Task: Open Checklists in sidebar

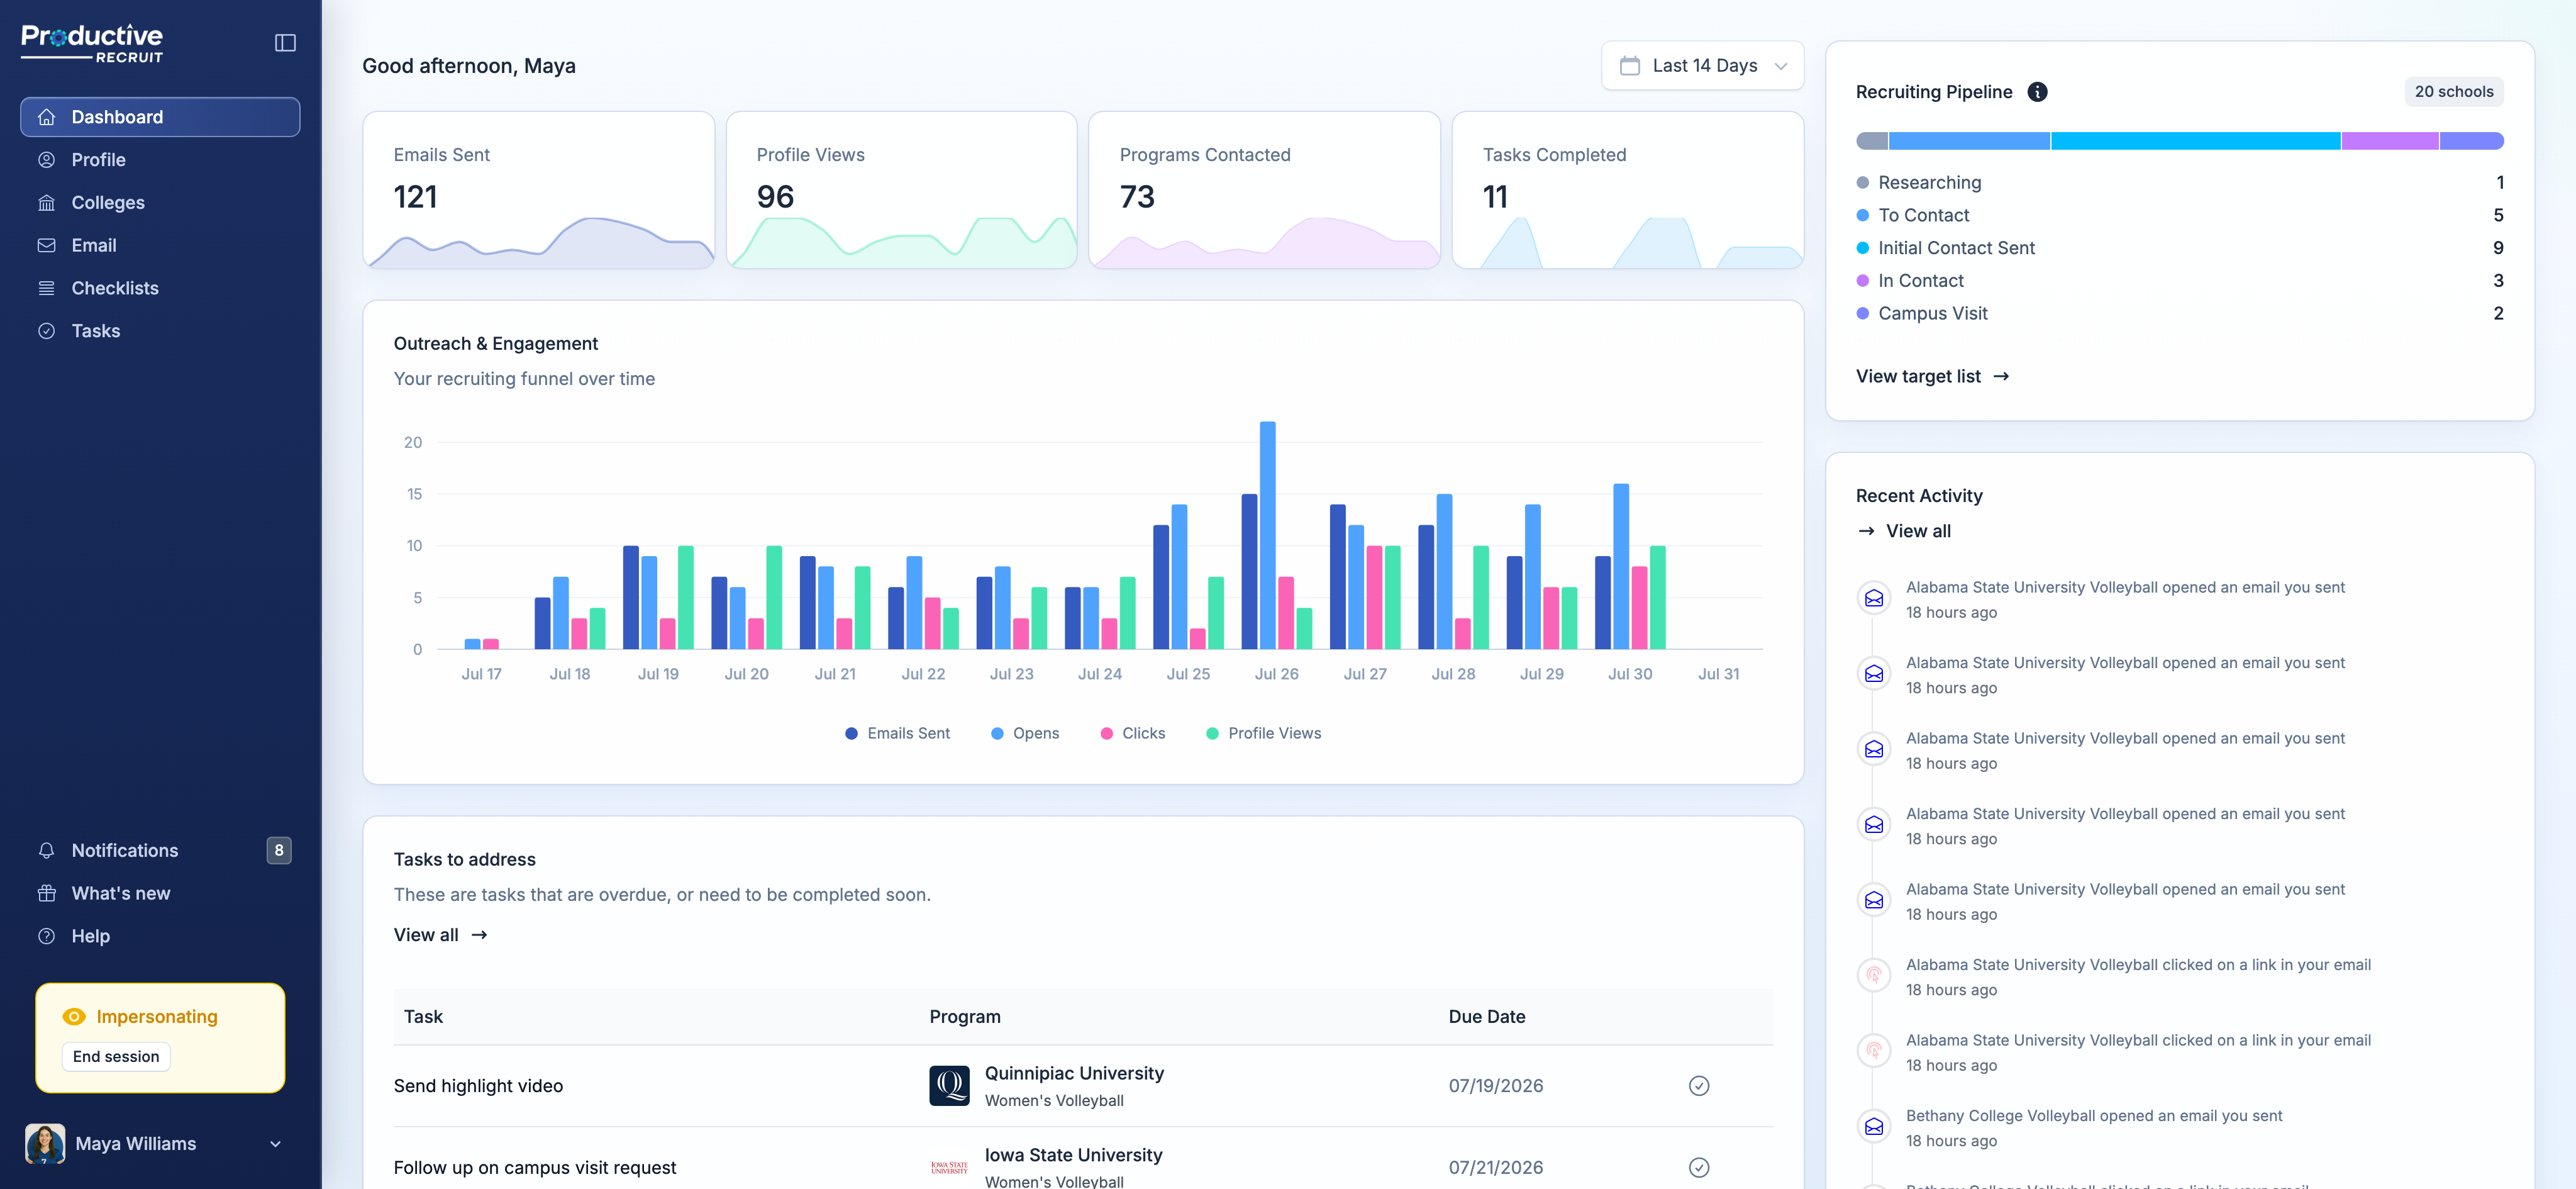Action: [160, 288]
